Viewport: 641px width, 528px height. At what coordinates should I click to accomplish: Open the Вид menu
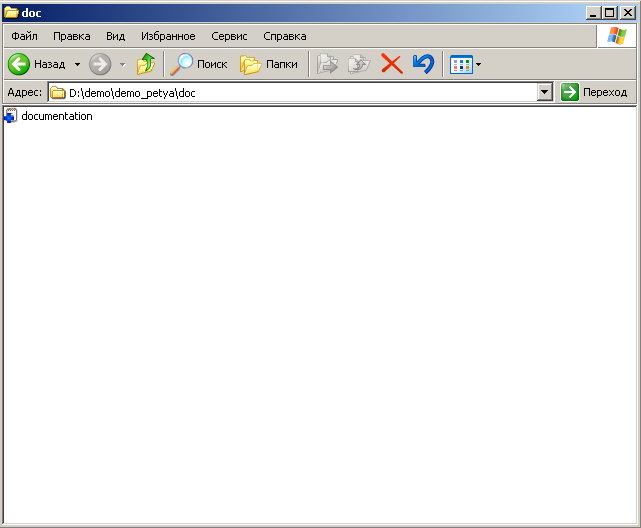click(x=115, y=36)
